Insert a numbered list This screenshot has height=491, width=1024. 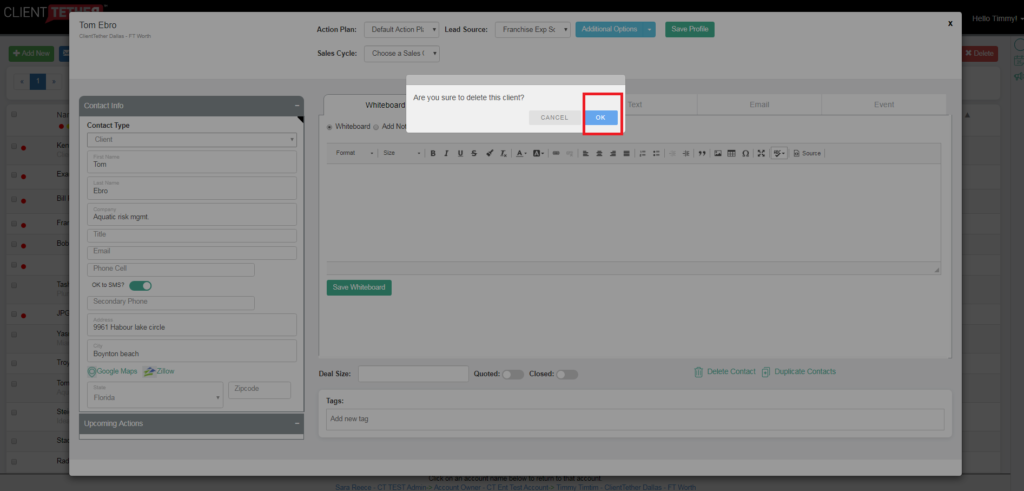click(643, 153)
